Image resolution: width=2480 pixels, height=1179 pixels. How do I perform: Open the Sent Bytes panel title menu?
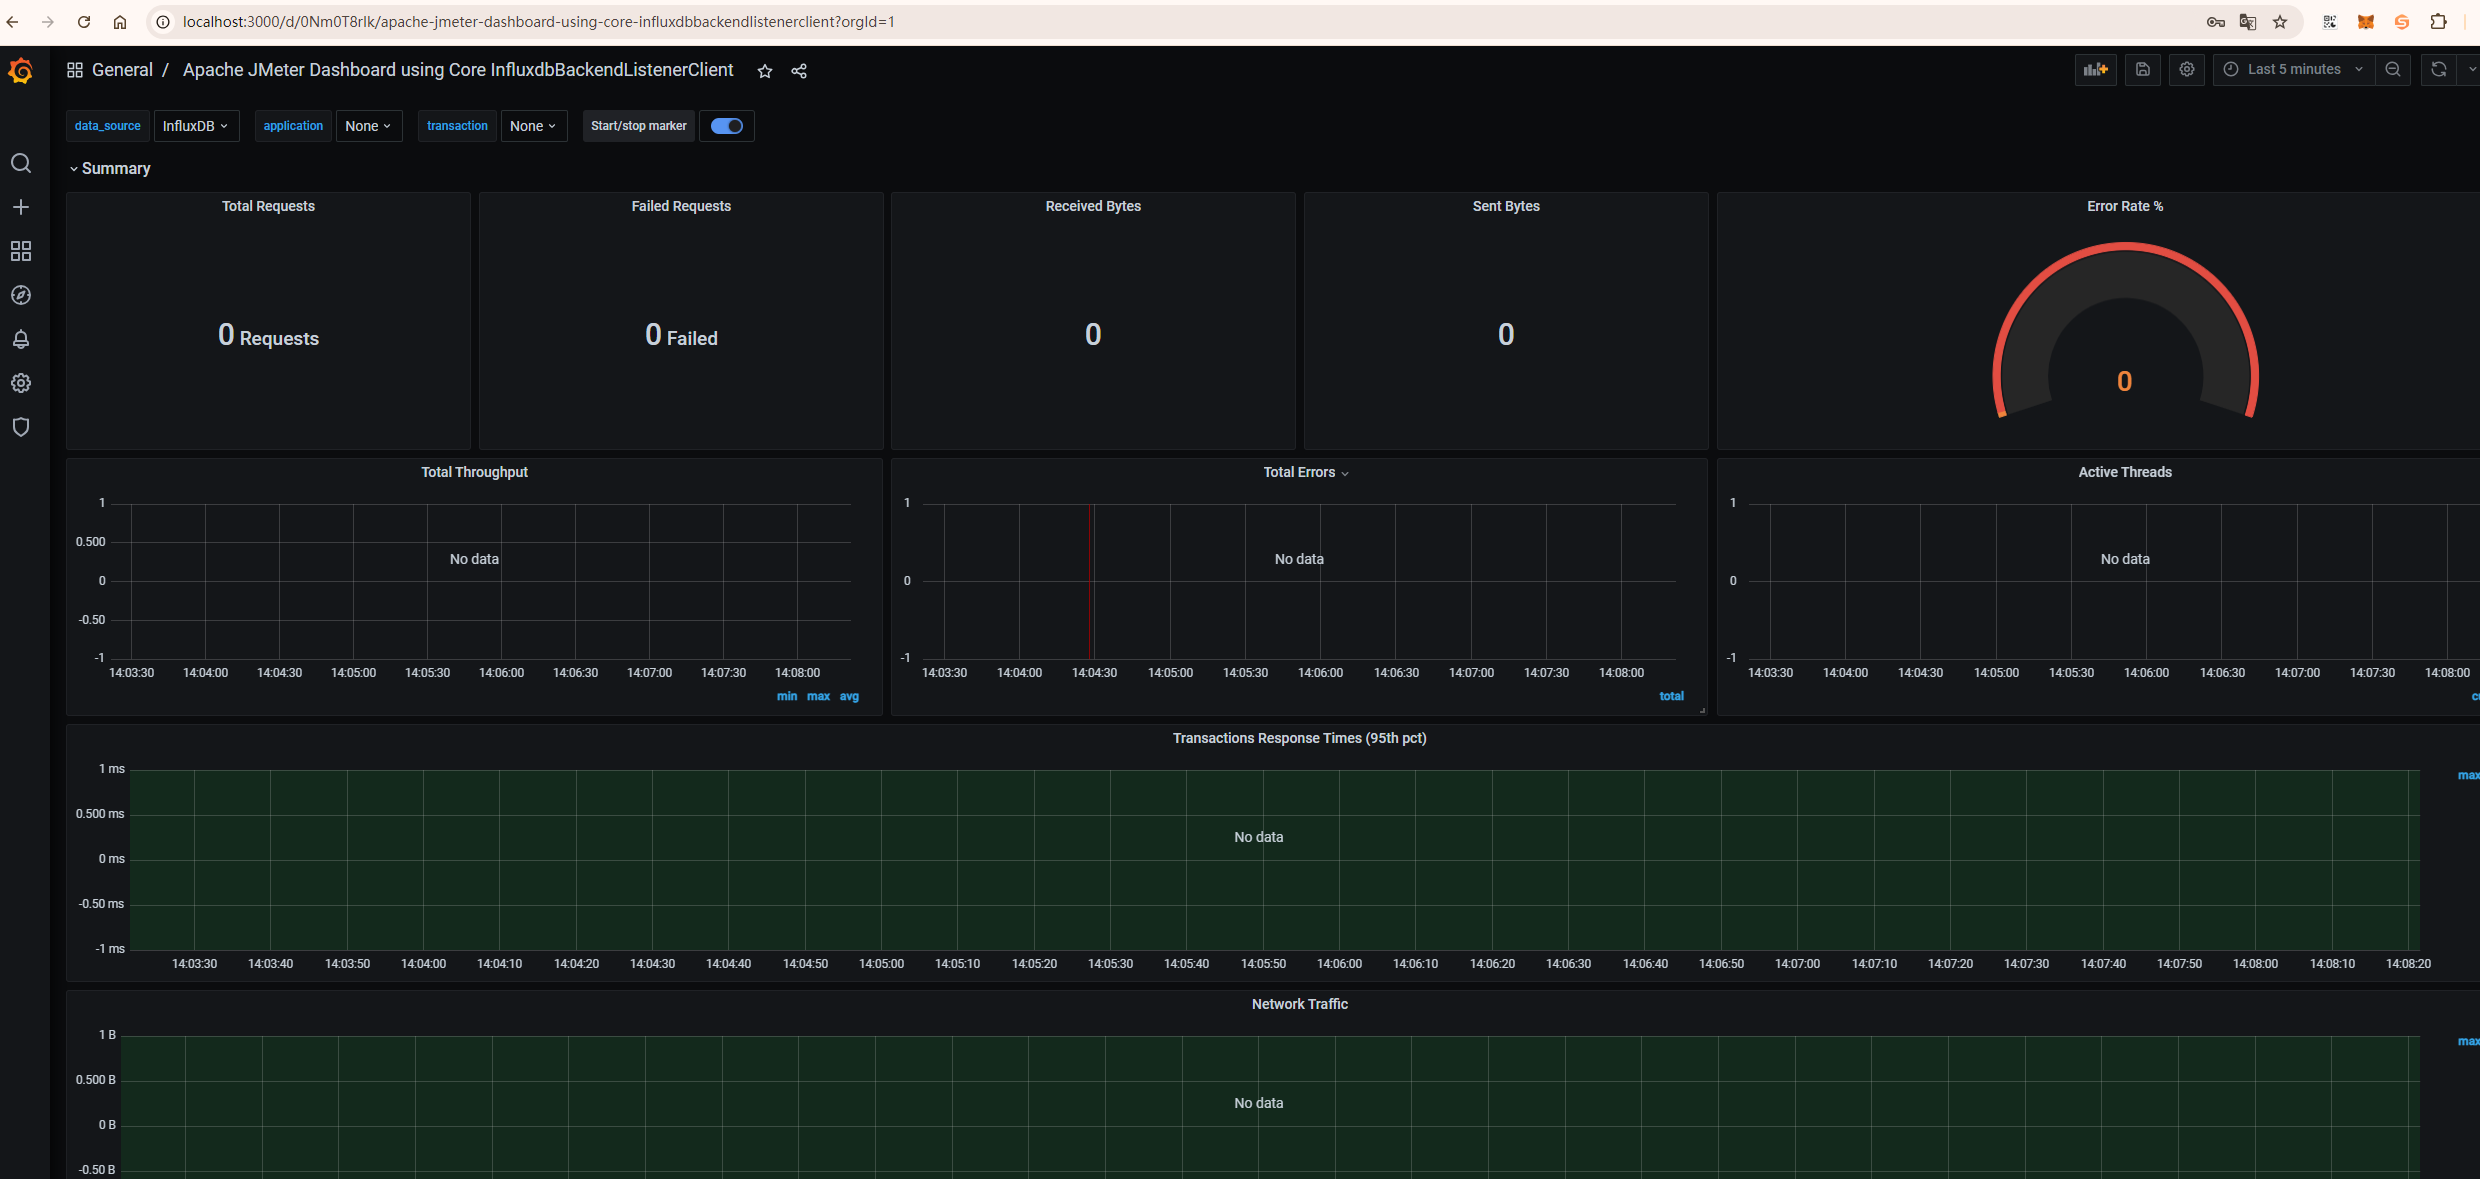tap(1506, 206)
